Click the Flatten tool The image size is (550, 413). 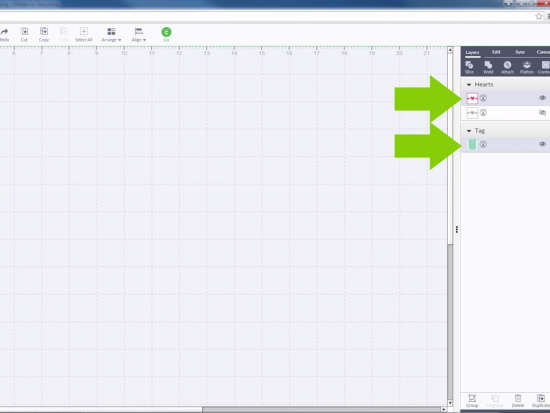[526, 67]
